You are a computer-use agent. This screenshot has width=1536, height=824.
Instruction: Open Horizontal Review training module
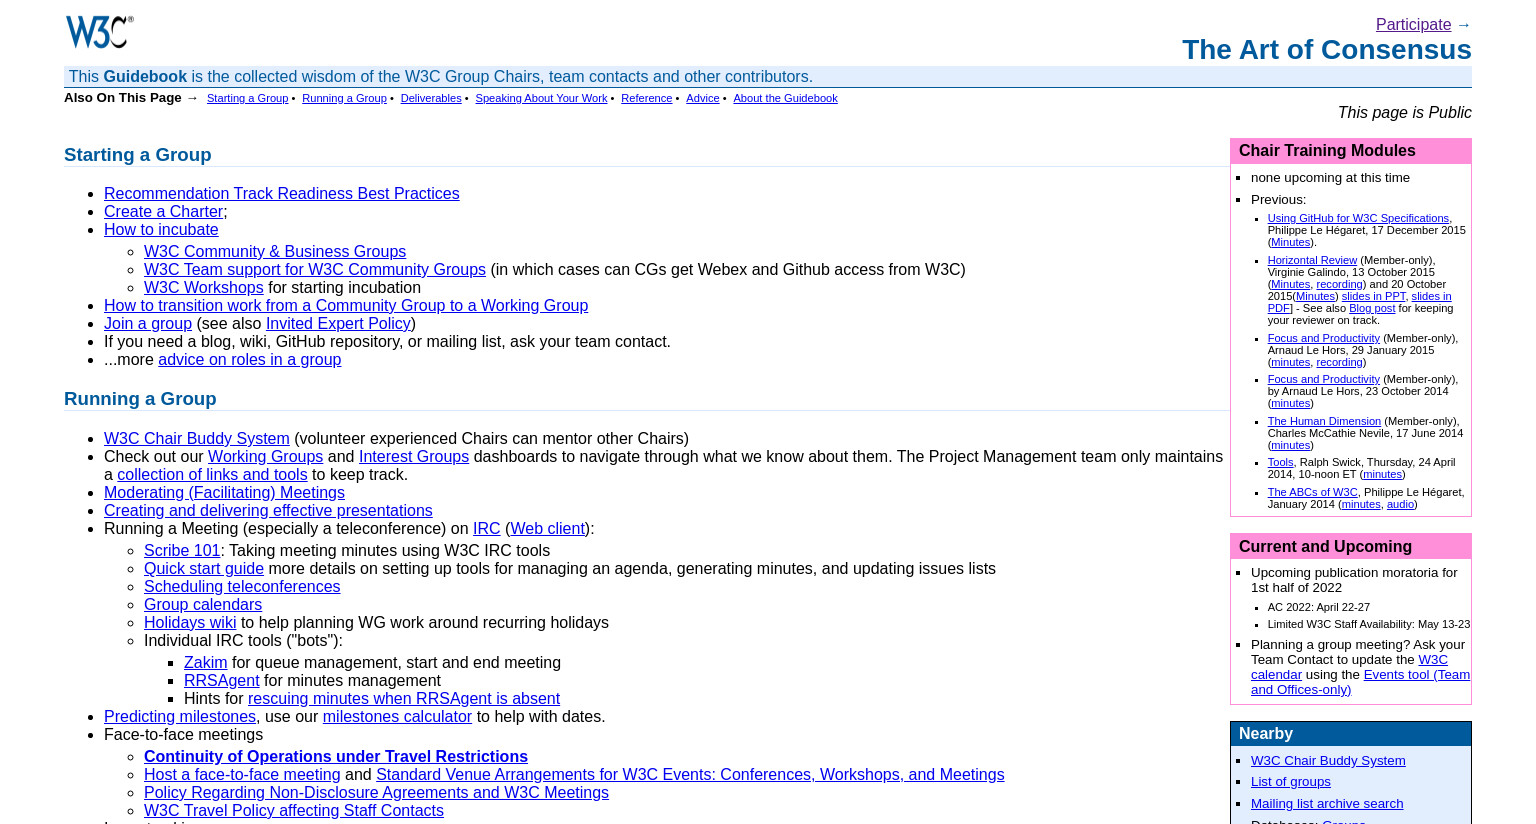pos(1312,260)
